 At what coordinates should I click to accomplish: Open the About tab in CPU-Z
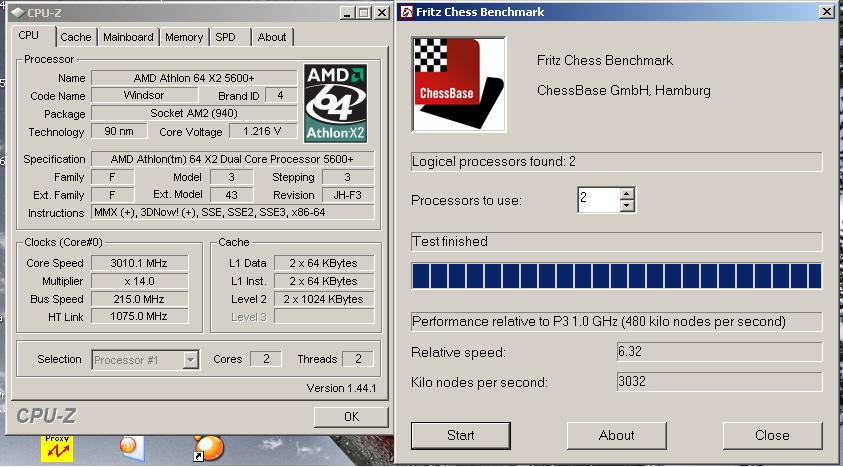point(272,37)
